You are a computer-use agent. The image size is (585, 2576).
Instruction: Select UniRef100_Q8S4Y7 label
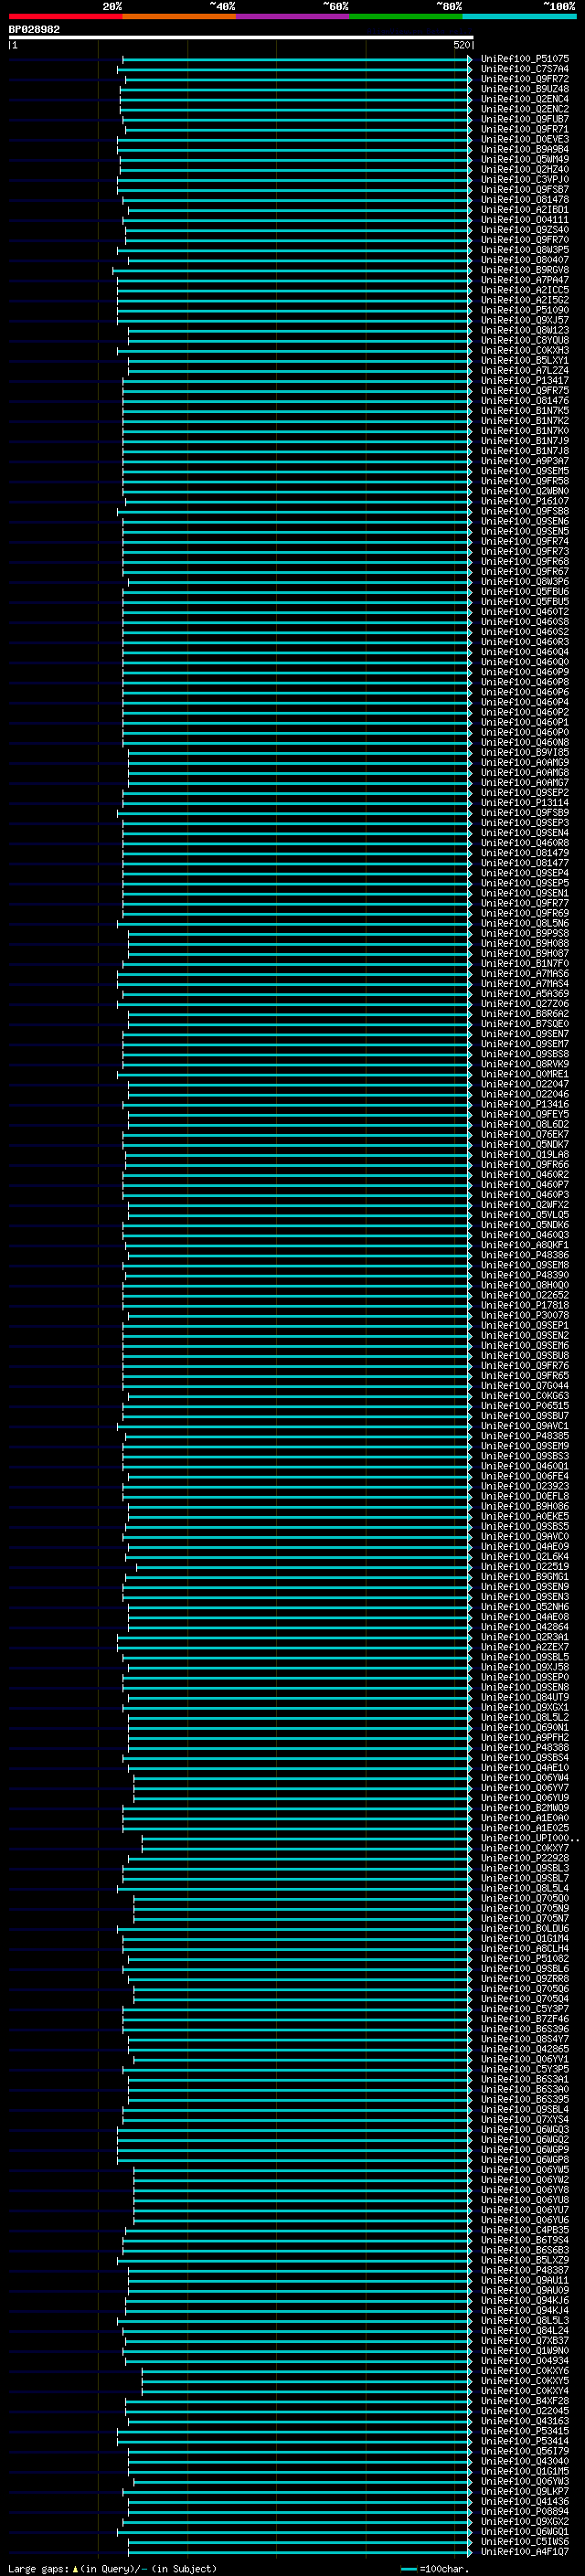[x=524, y=2039]
